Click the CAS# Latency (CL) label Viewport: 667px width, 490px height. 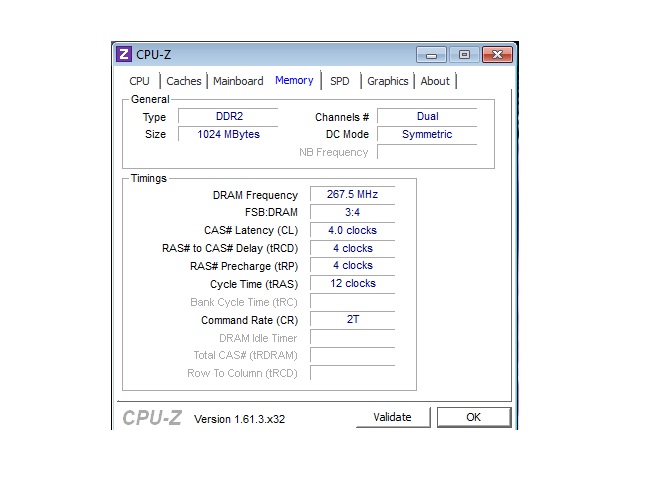pos(251,231)
